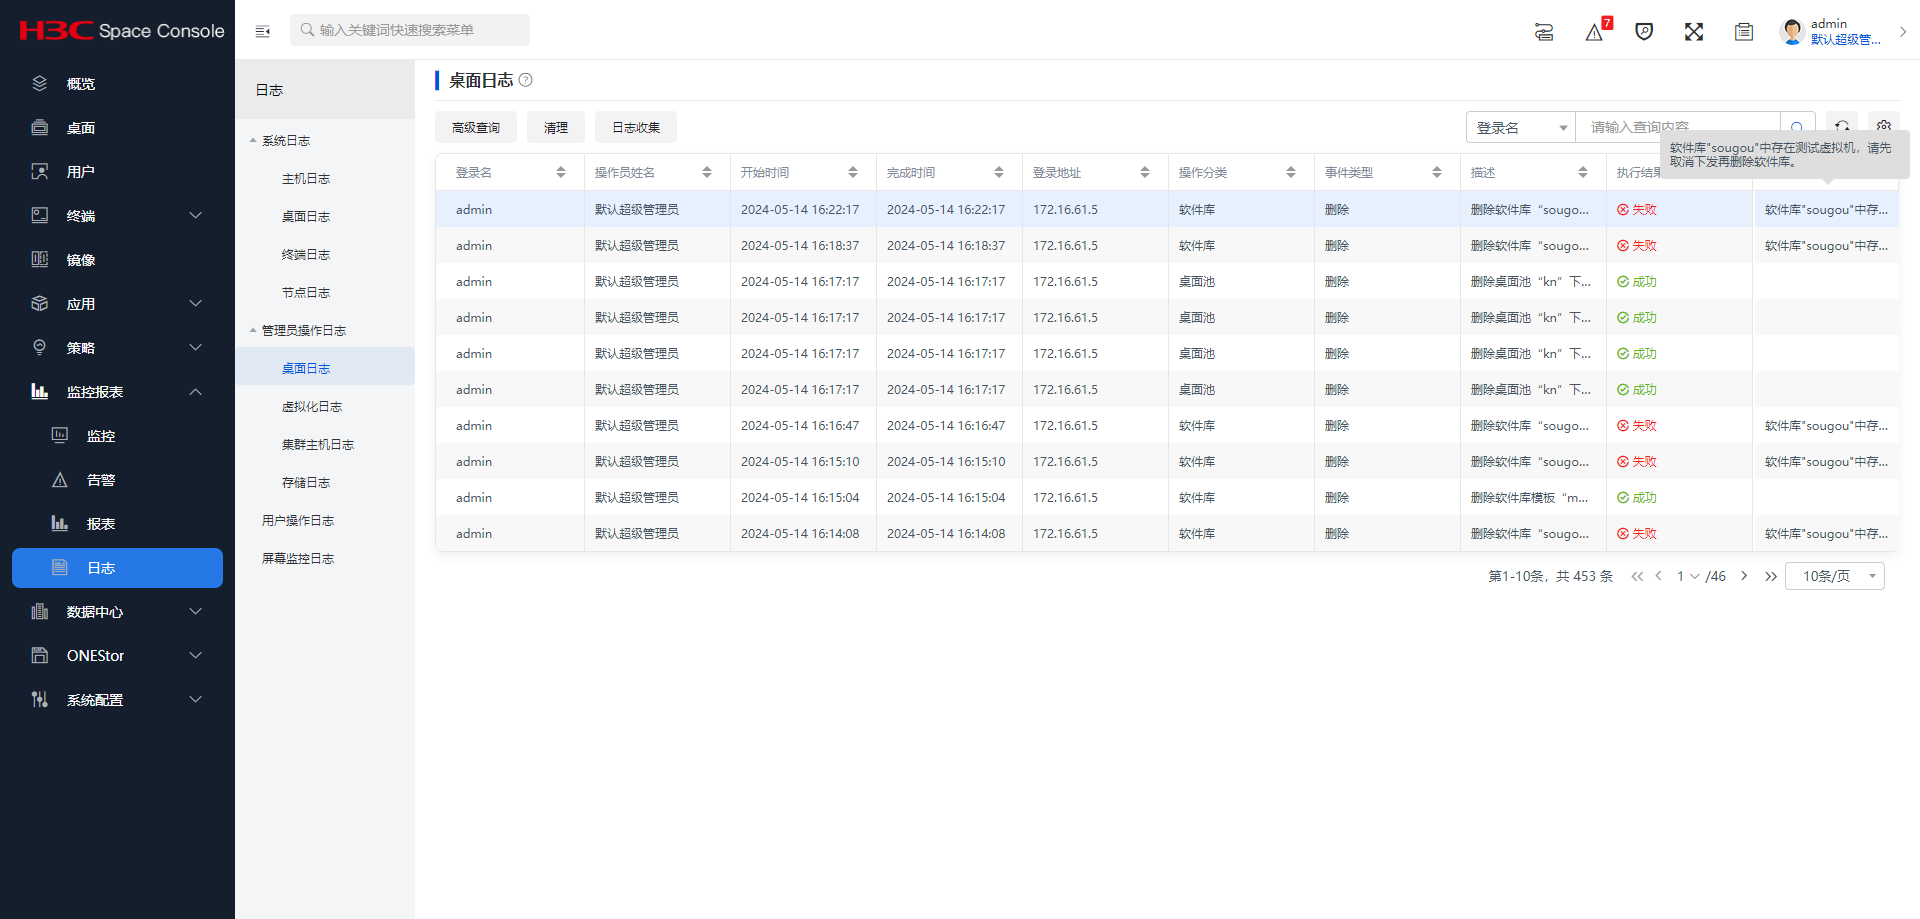Toggle fullscreen with the expand arrows icon

click(x=1694, y=32)
